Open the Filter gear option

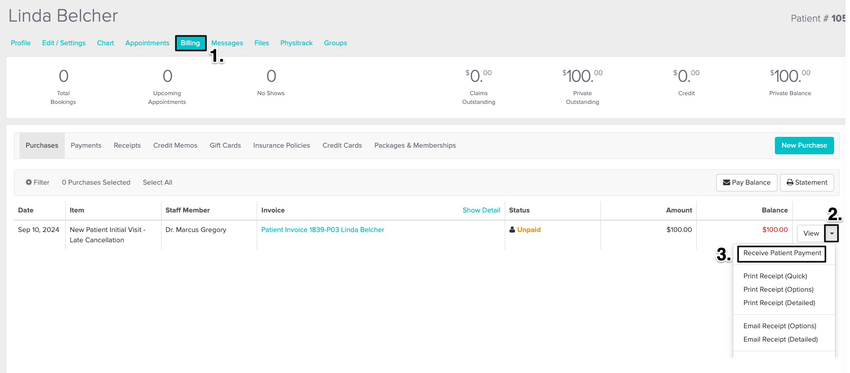tap(37, 182)
